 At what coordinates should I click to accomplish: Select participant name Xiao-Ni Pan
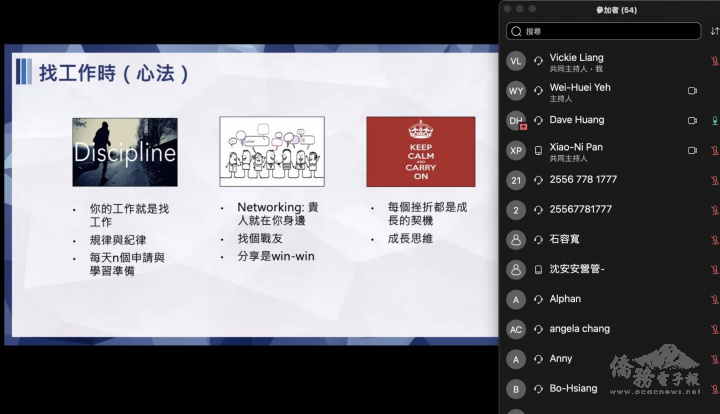click(576, 147)
